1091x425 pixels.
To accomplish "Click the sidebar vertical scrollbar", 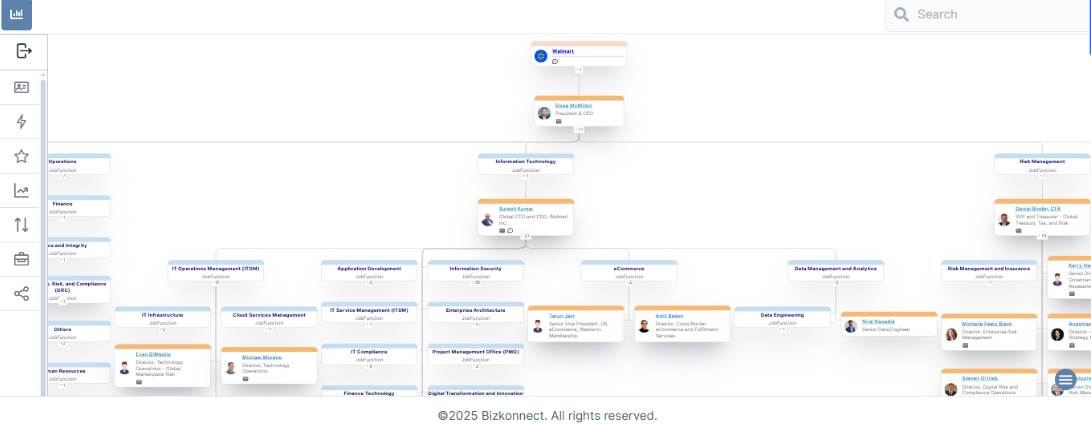I will tap(44, 236).
